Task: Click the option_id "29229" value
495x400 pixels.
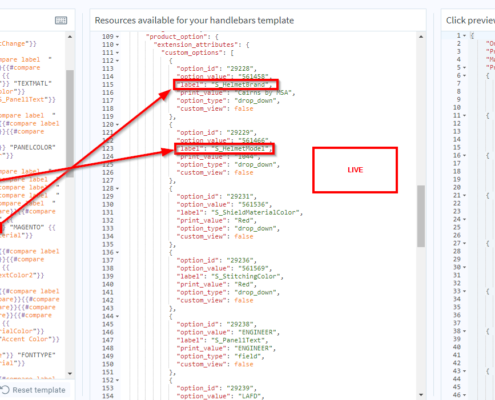Action: pyautogui.click(x=240, y=133)
